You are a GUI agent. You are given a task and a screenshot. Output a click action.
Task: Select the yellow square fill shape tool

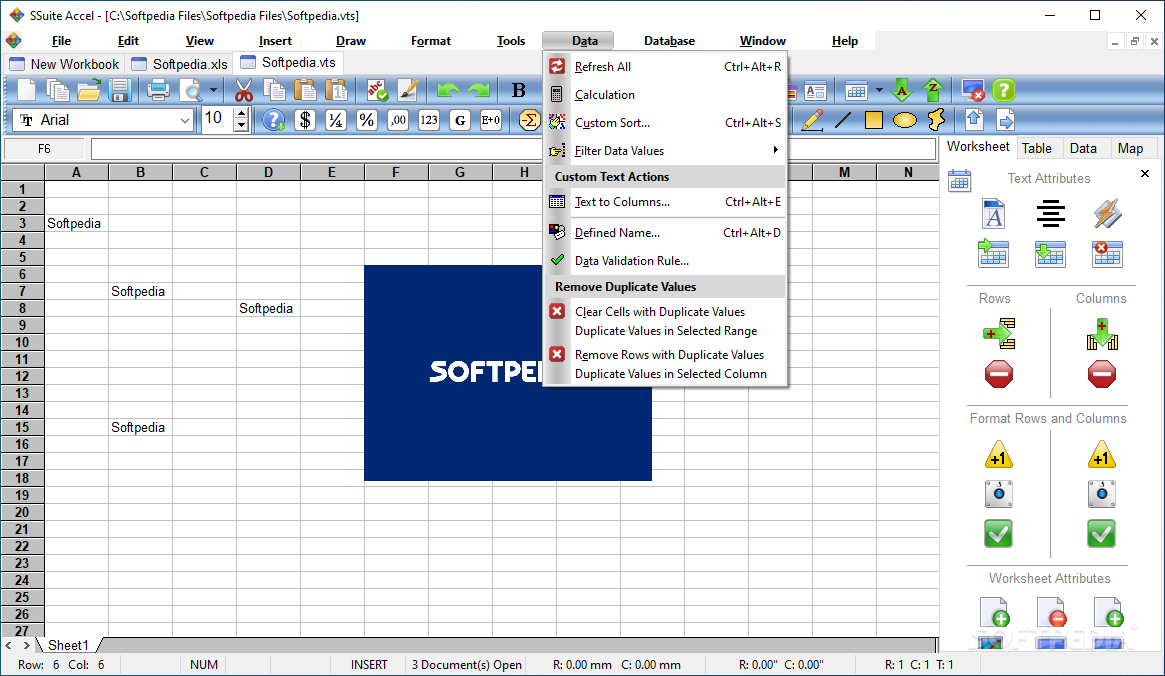(x=874, y=120)
